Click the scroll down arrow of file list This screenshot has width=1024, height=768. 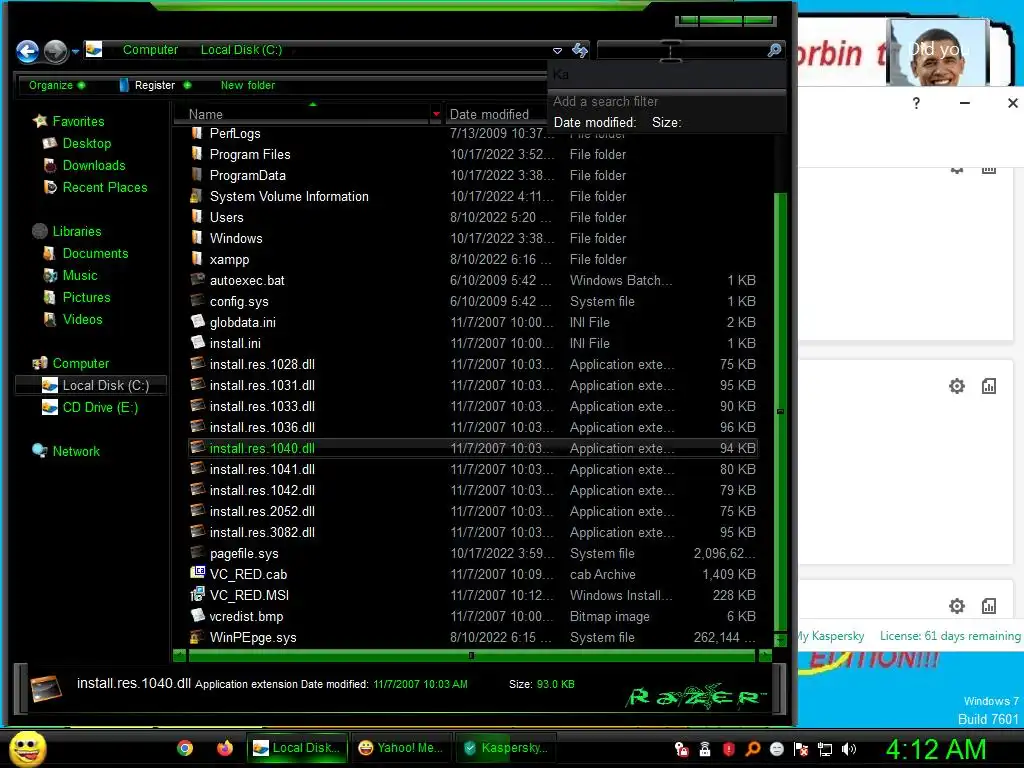[x=780, y=639]
